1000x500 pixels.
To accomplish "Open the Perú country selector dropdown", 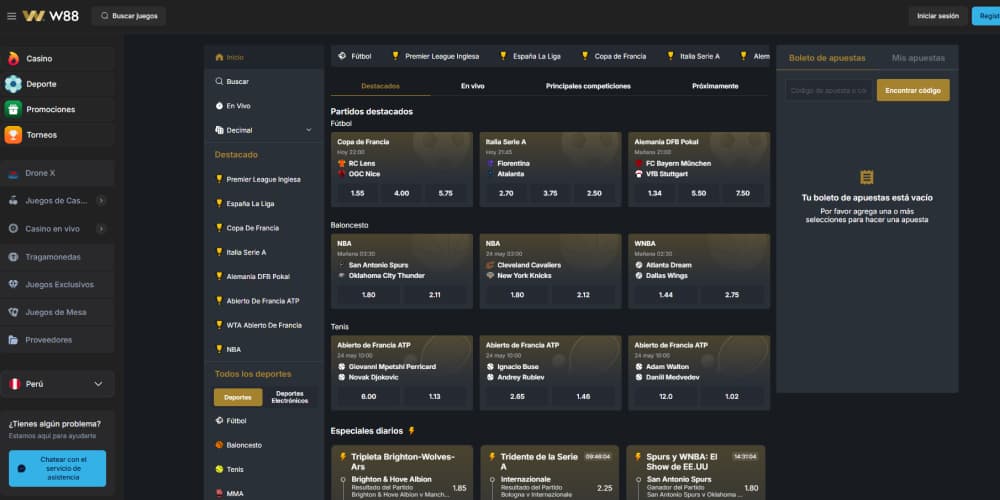I will pos(57,384).
